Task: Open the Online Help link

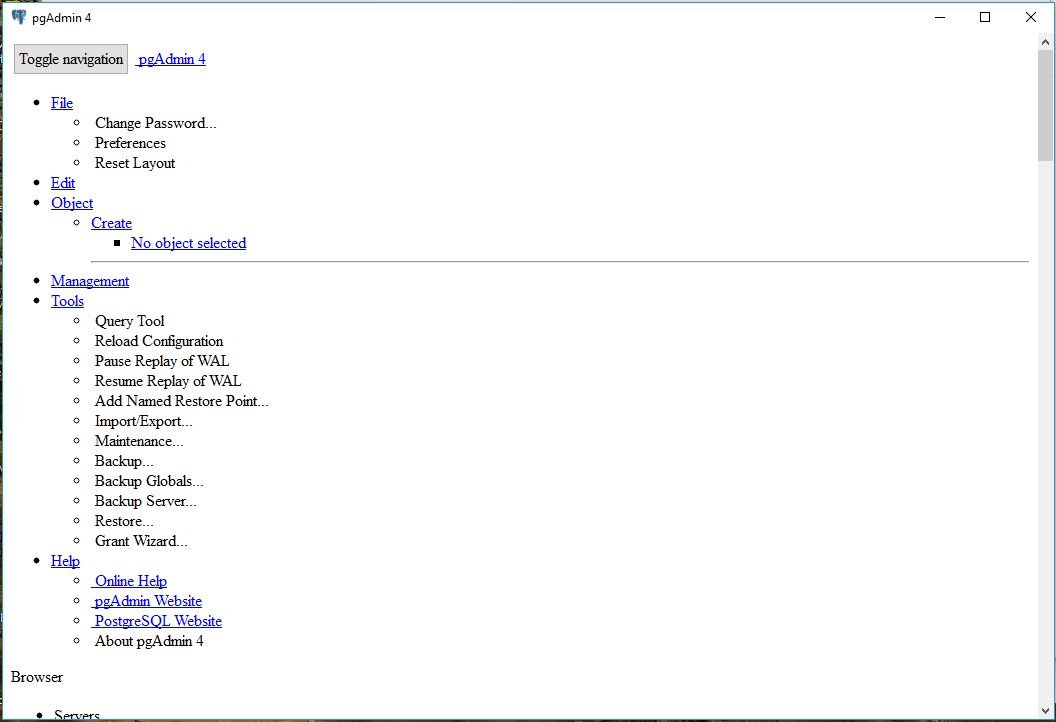Action: pyautogui.click(x=130, y=581)
